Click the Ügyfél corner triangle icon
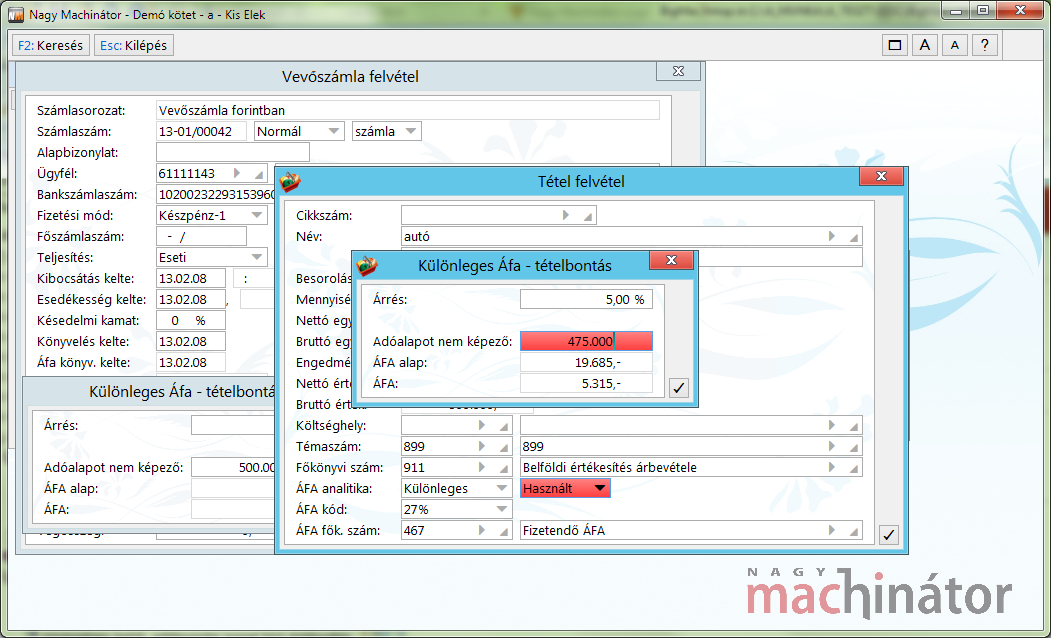Viewport: 1051px width, 638px height. [x=258, y=174]
